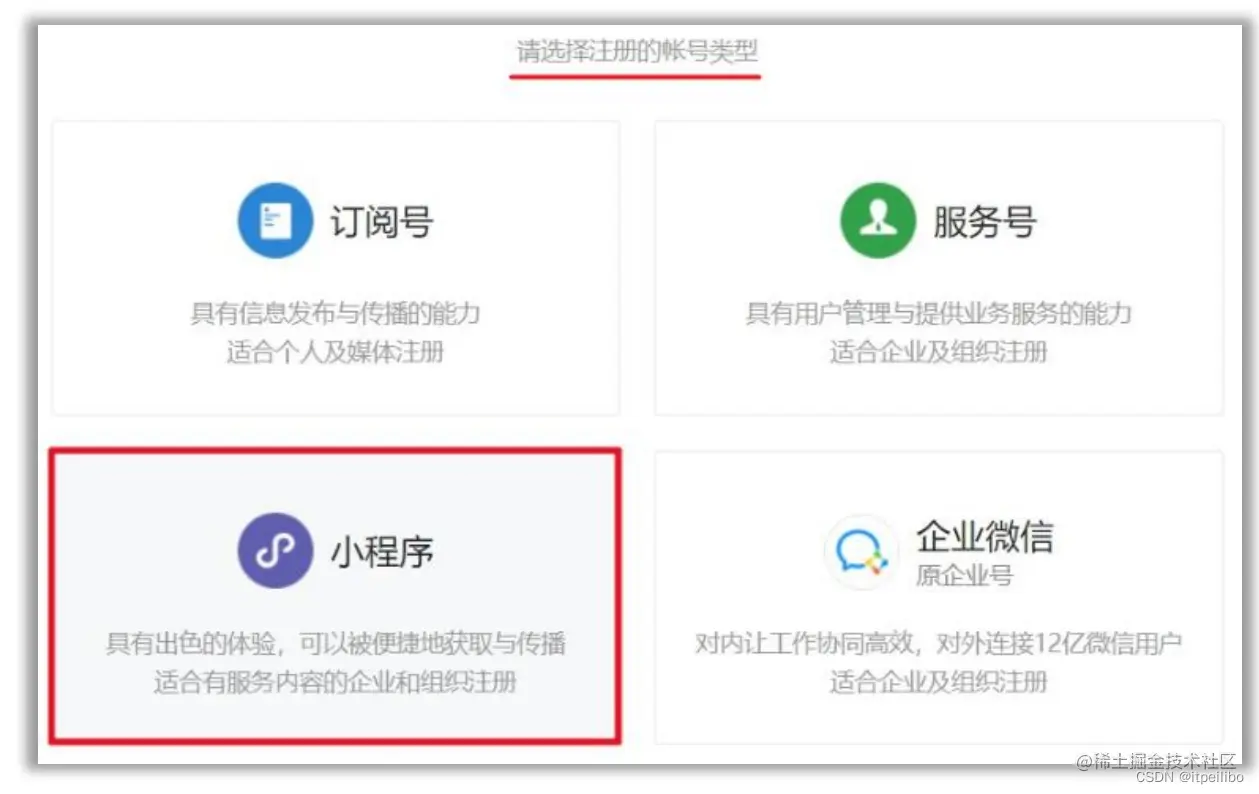Screen dimensions: 1259x794
Task: Select the 服务号 title text
Action: (x=985, y=221)
